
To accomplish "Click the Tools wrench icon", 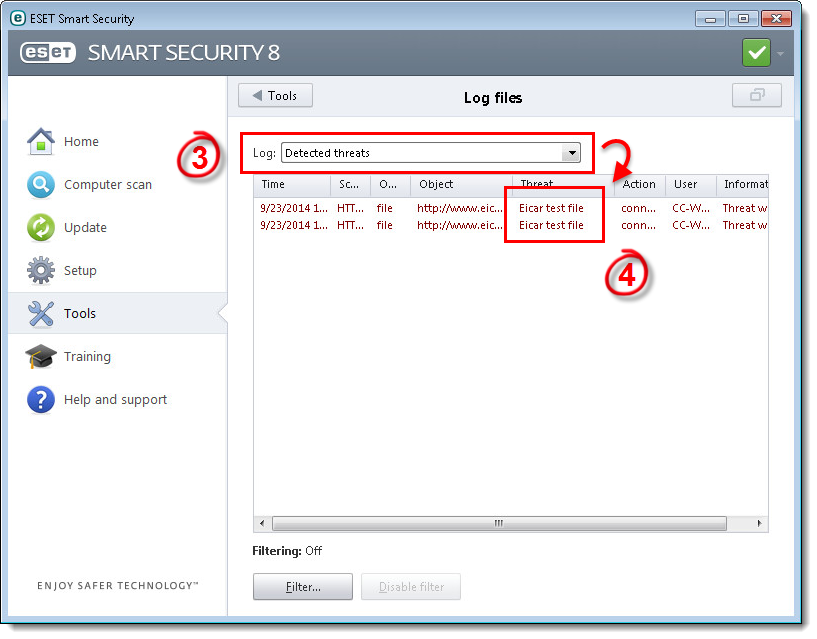I will coord(41,314).
